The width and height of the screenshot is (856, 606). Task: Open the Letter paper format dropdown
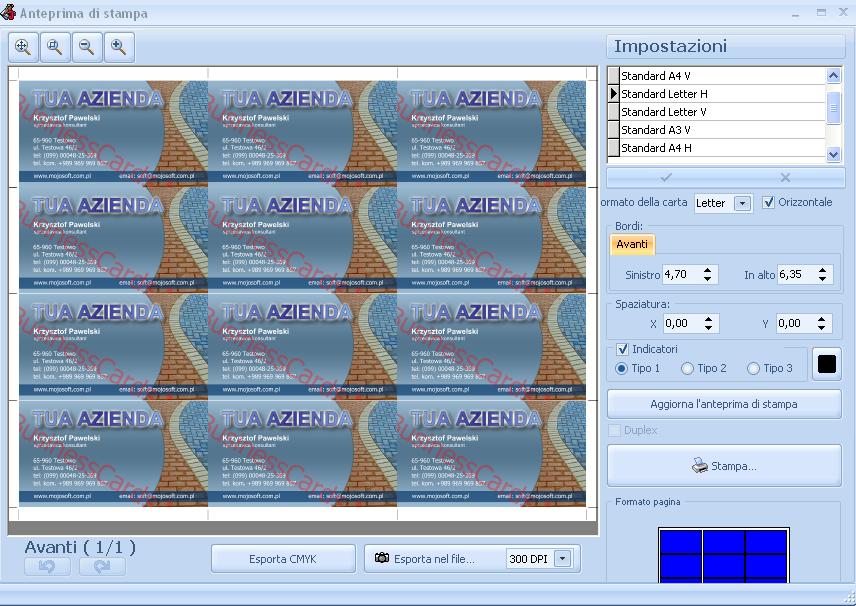click(x=742, y=204)
